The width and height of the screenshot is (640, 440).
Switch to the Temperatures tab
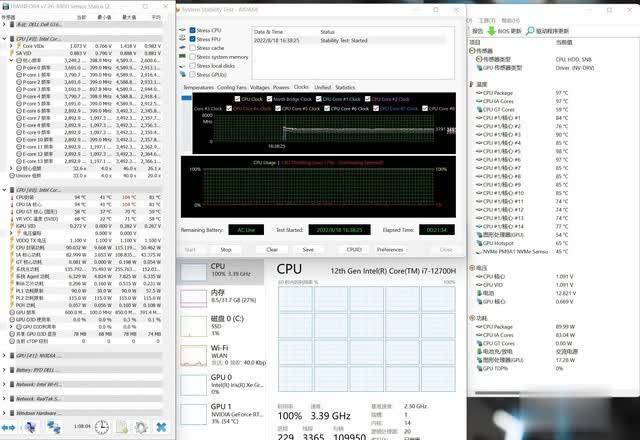coord(198,88)
